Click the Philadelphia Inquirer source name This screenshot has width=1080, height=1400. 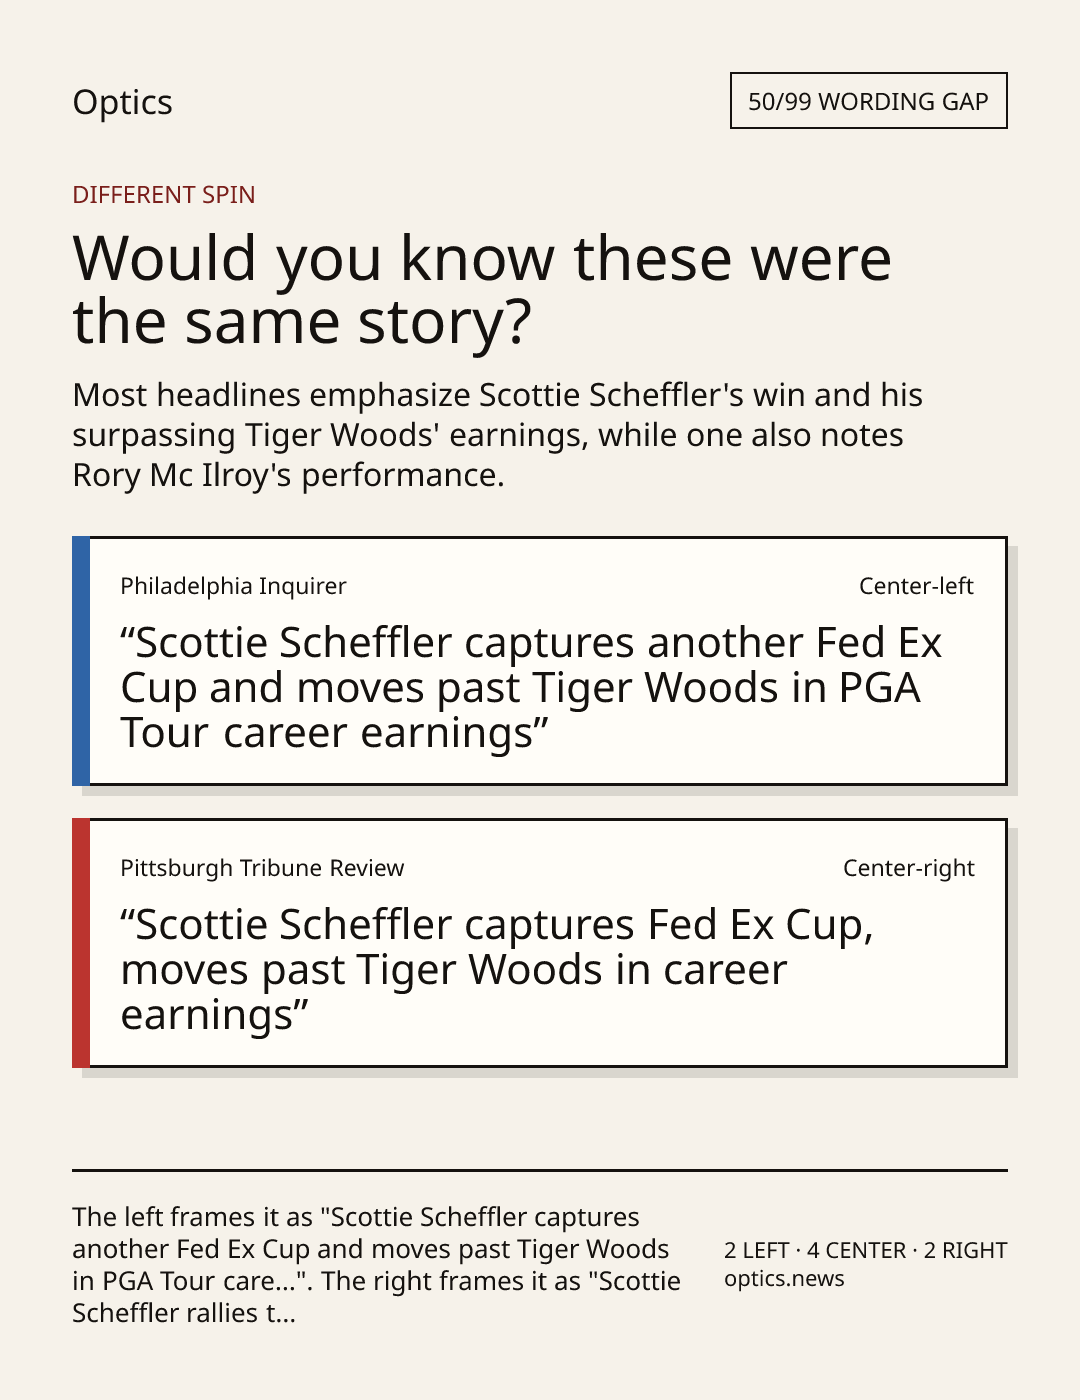tap(233, 586)
